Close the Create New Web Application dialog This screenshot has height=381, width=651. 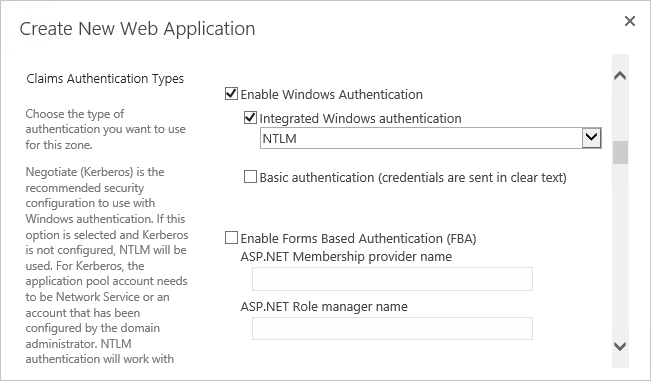tap(629, 21)
